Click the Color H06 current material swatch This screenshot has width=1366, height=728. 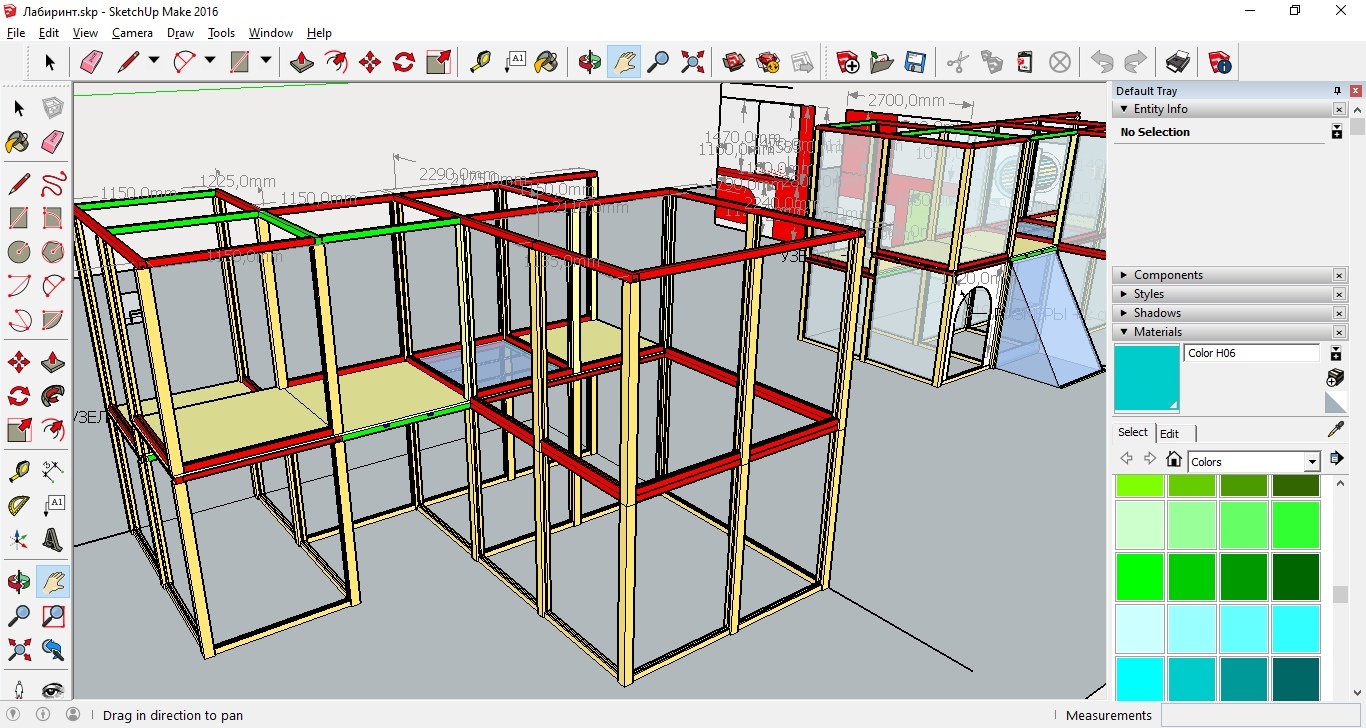pos(1147,378)
